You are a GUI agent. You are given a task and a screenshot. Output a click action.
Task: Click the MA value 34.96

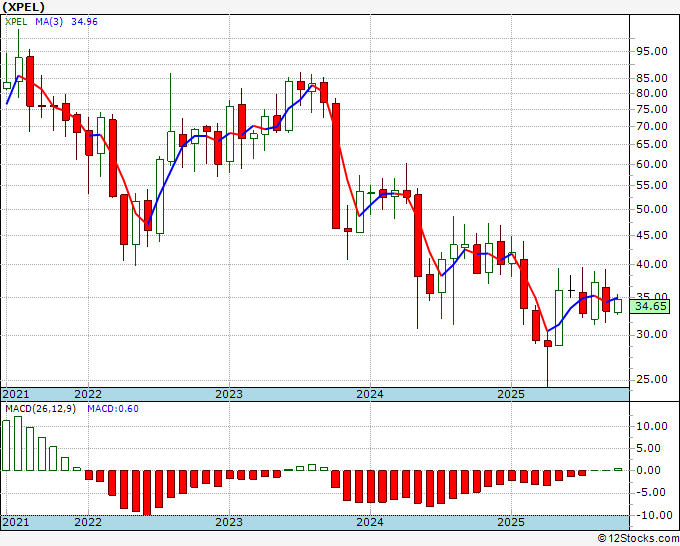point(84,22)
